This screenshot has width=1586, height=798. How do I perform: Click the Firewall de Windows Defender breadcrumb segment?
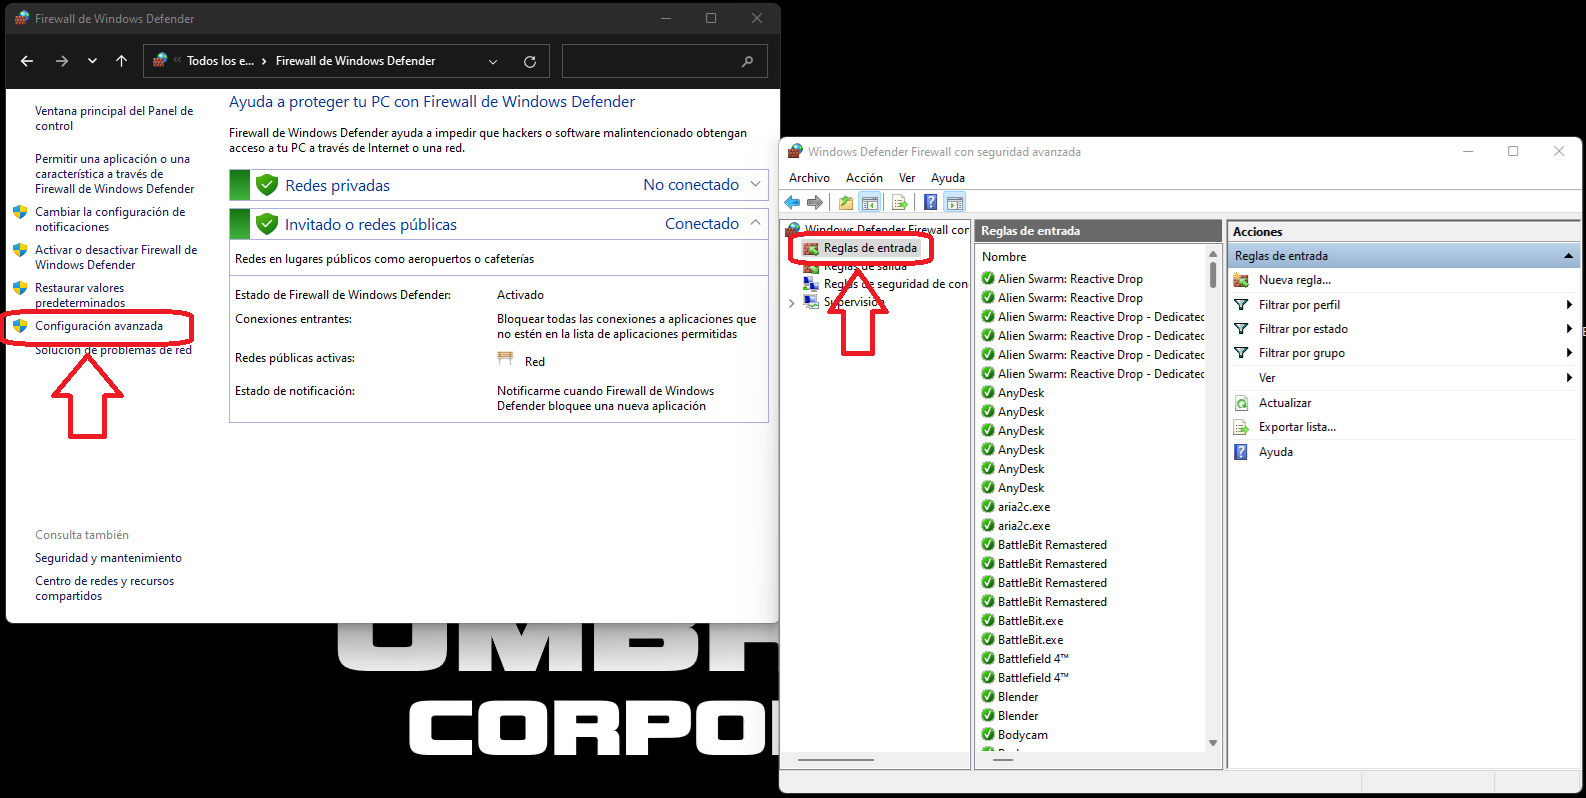[x=355, y=61]
